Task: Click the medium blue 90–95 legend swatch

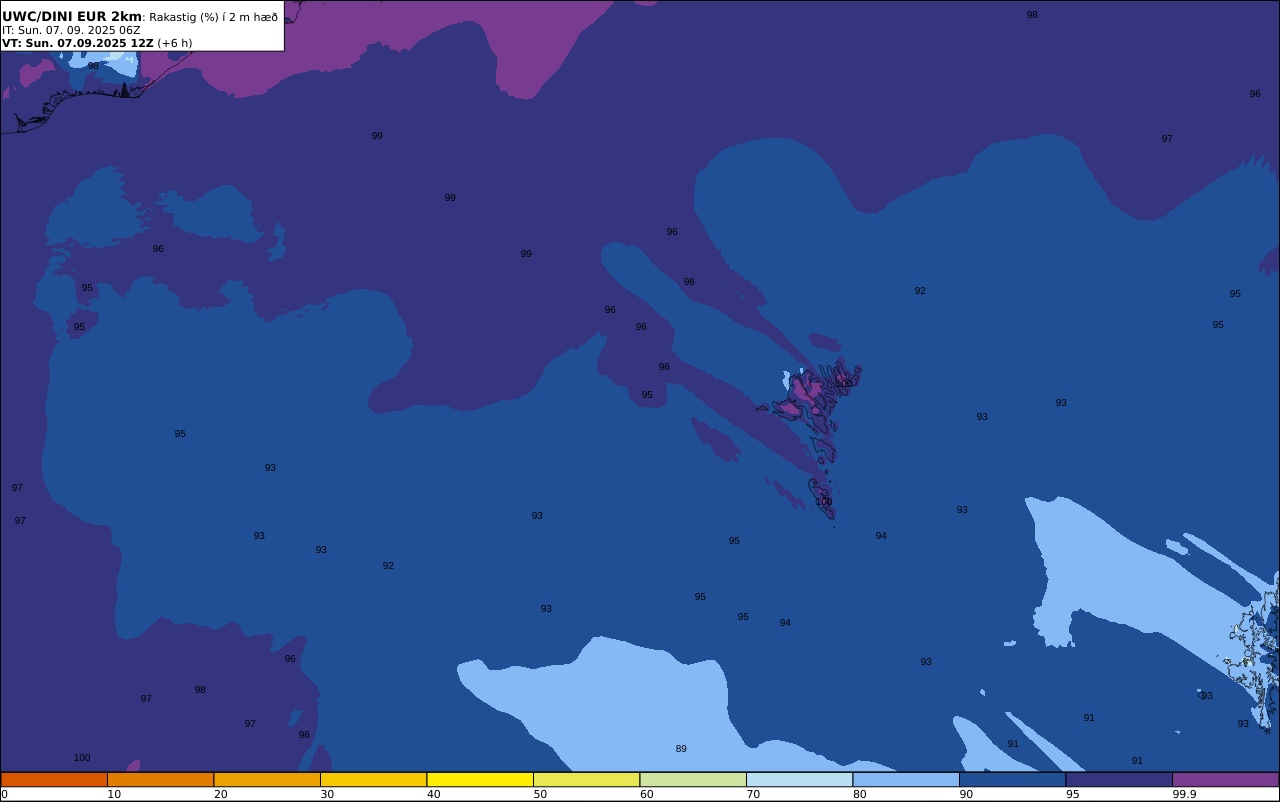Action: [x=1013, y=779]
